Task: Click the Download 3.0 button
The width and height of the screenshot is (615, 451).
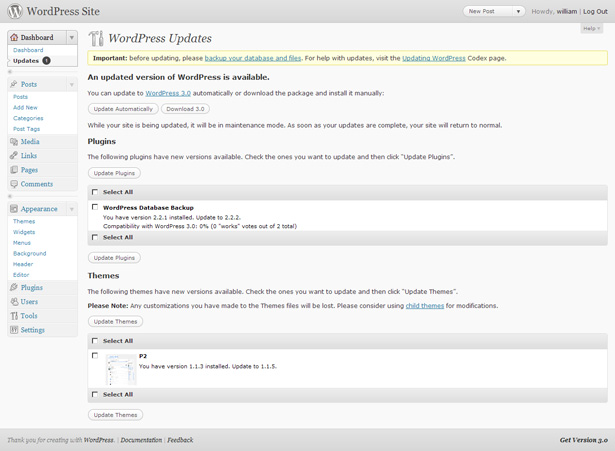Action: [x=185, y=109]
